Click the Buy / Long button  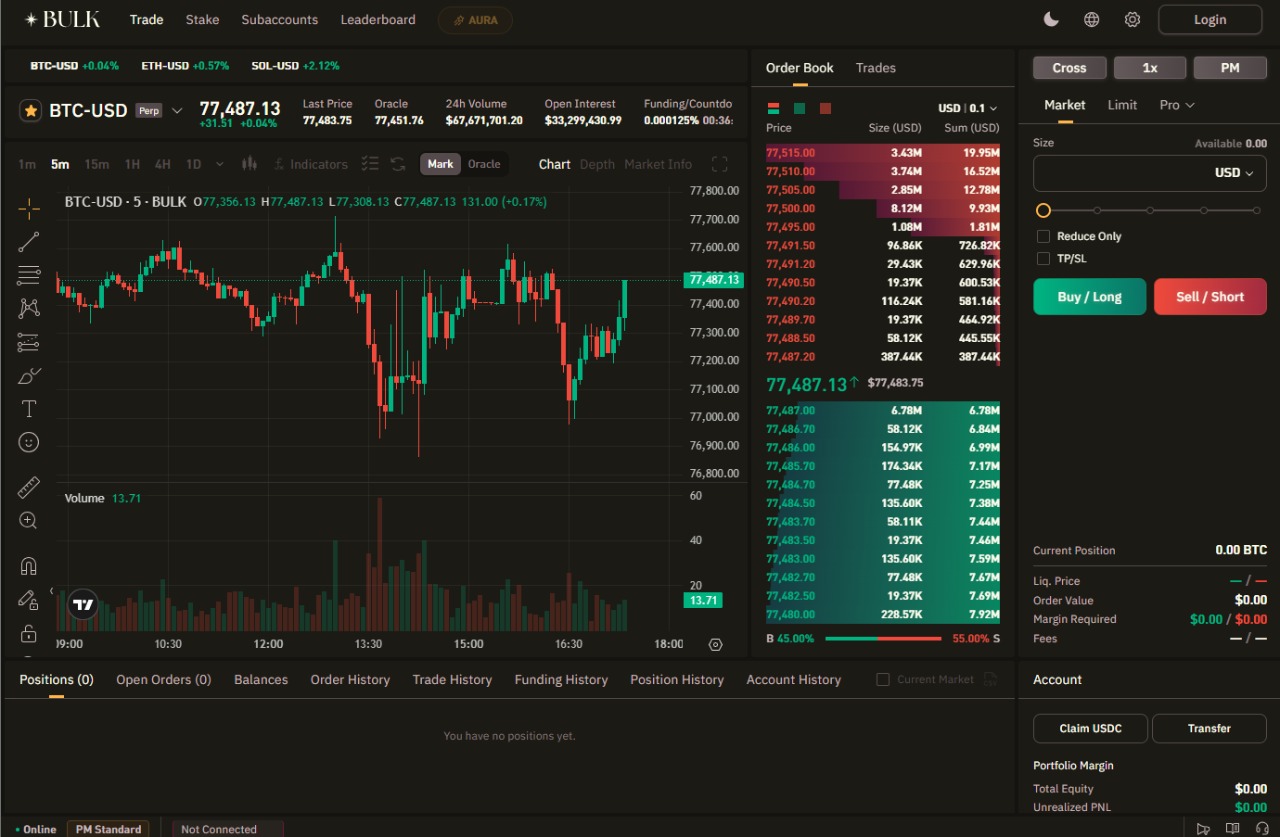point(1090,297)
